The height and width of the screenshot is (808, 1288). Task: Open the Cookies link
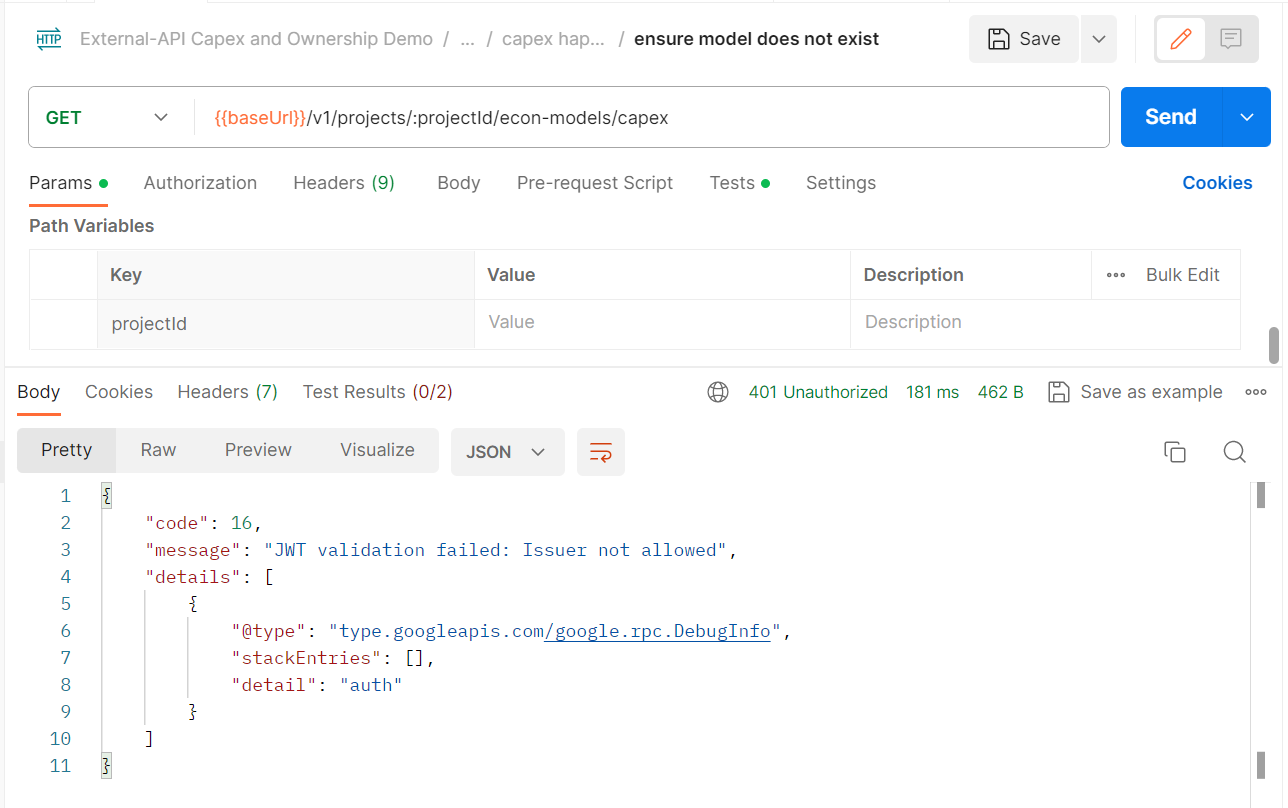1217,183
